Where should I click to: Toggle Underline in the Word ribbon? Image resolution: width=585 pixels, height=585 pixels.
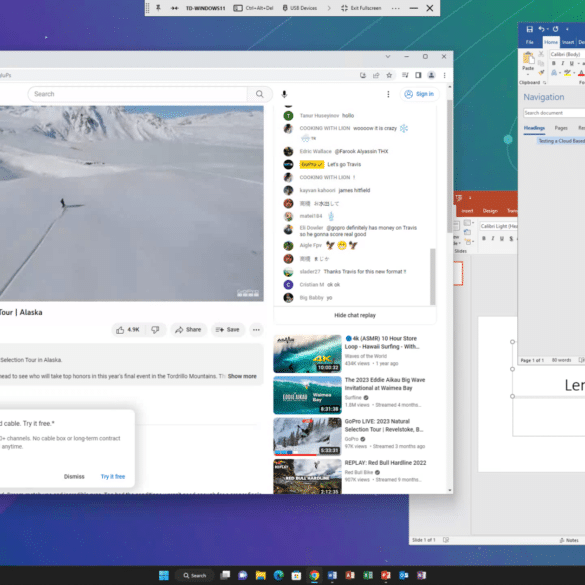[572, 63]
